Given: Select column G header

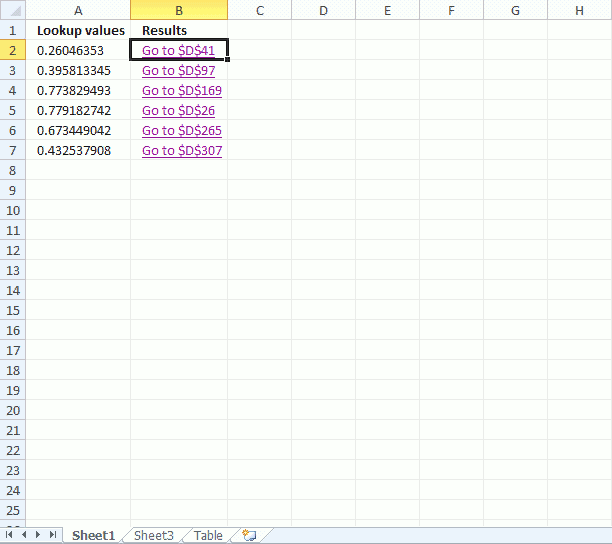Looking at the screenshot, I should click(x=516, y=10).
